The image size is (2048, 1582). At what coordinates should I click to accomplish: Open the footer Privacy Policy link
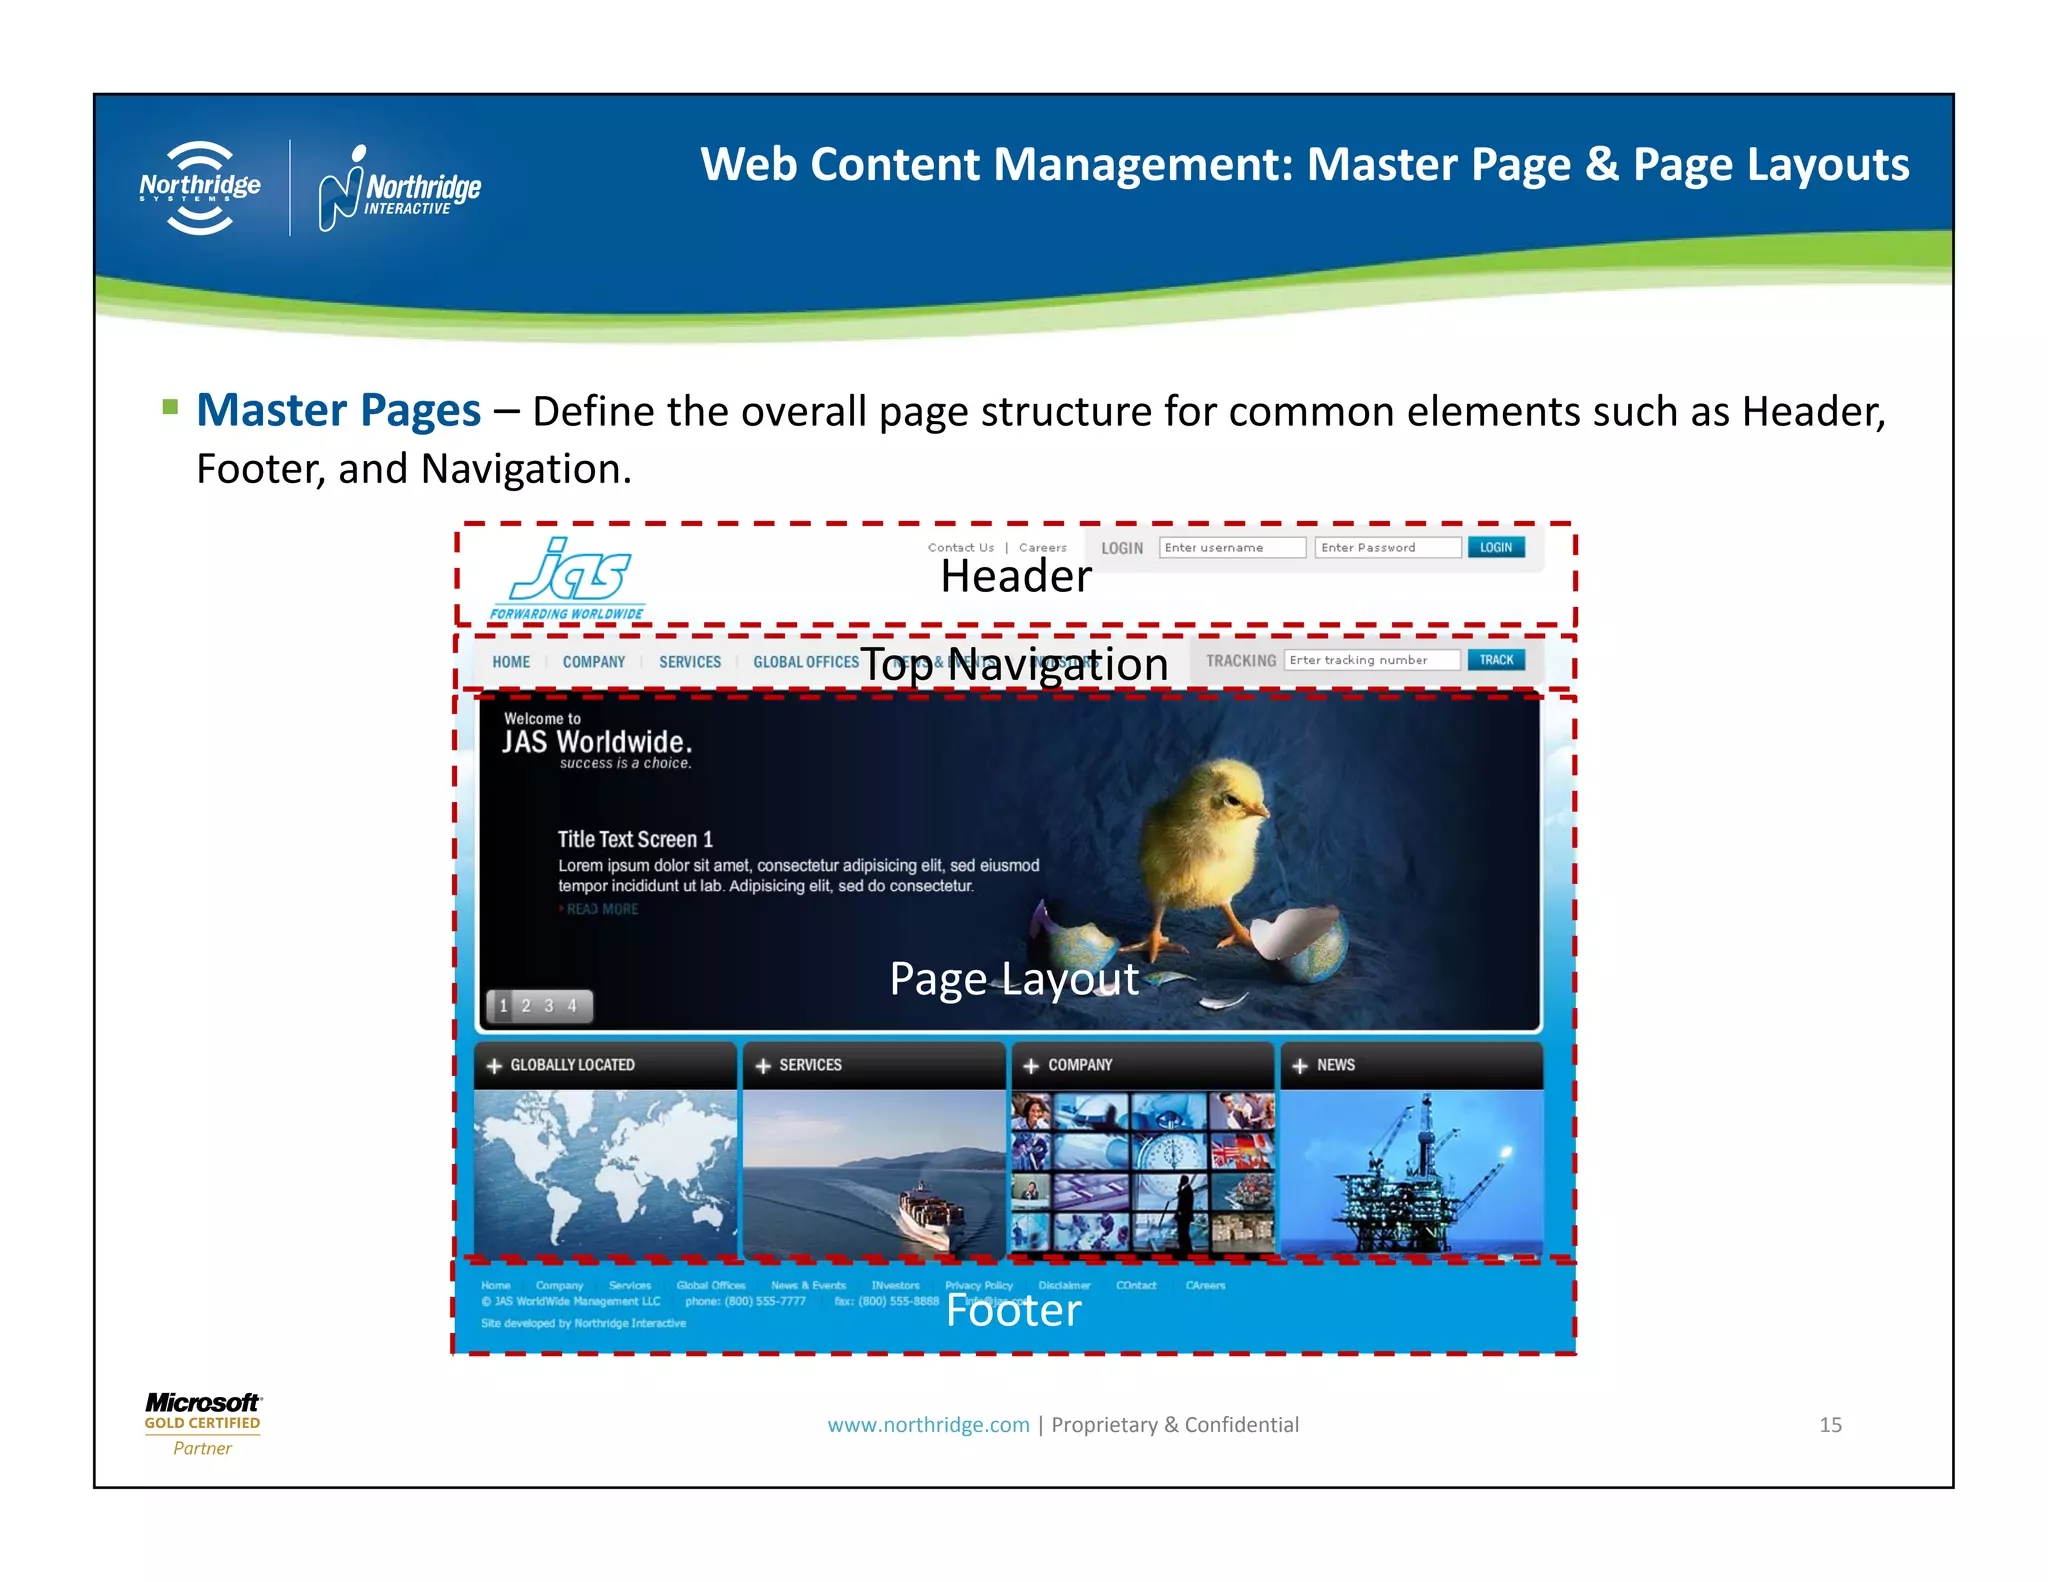[979, 1286]
